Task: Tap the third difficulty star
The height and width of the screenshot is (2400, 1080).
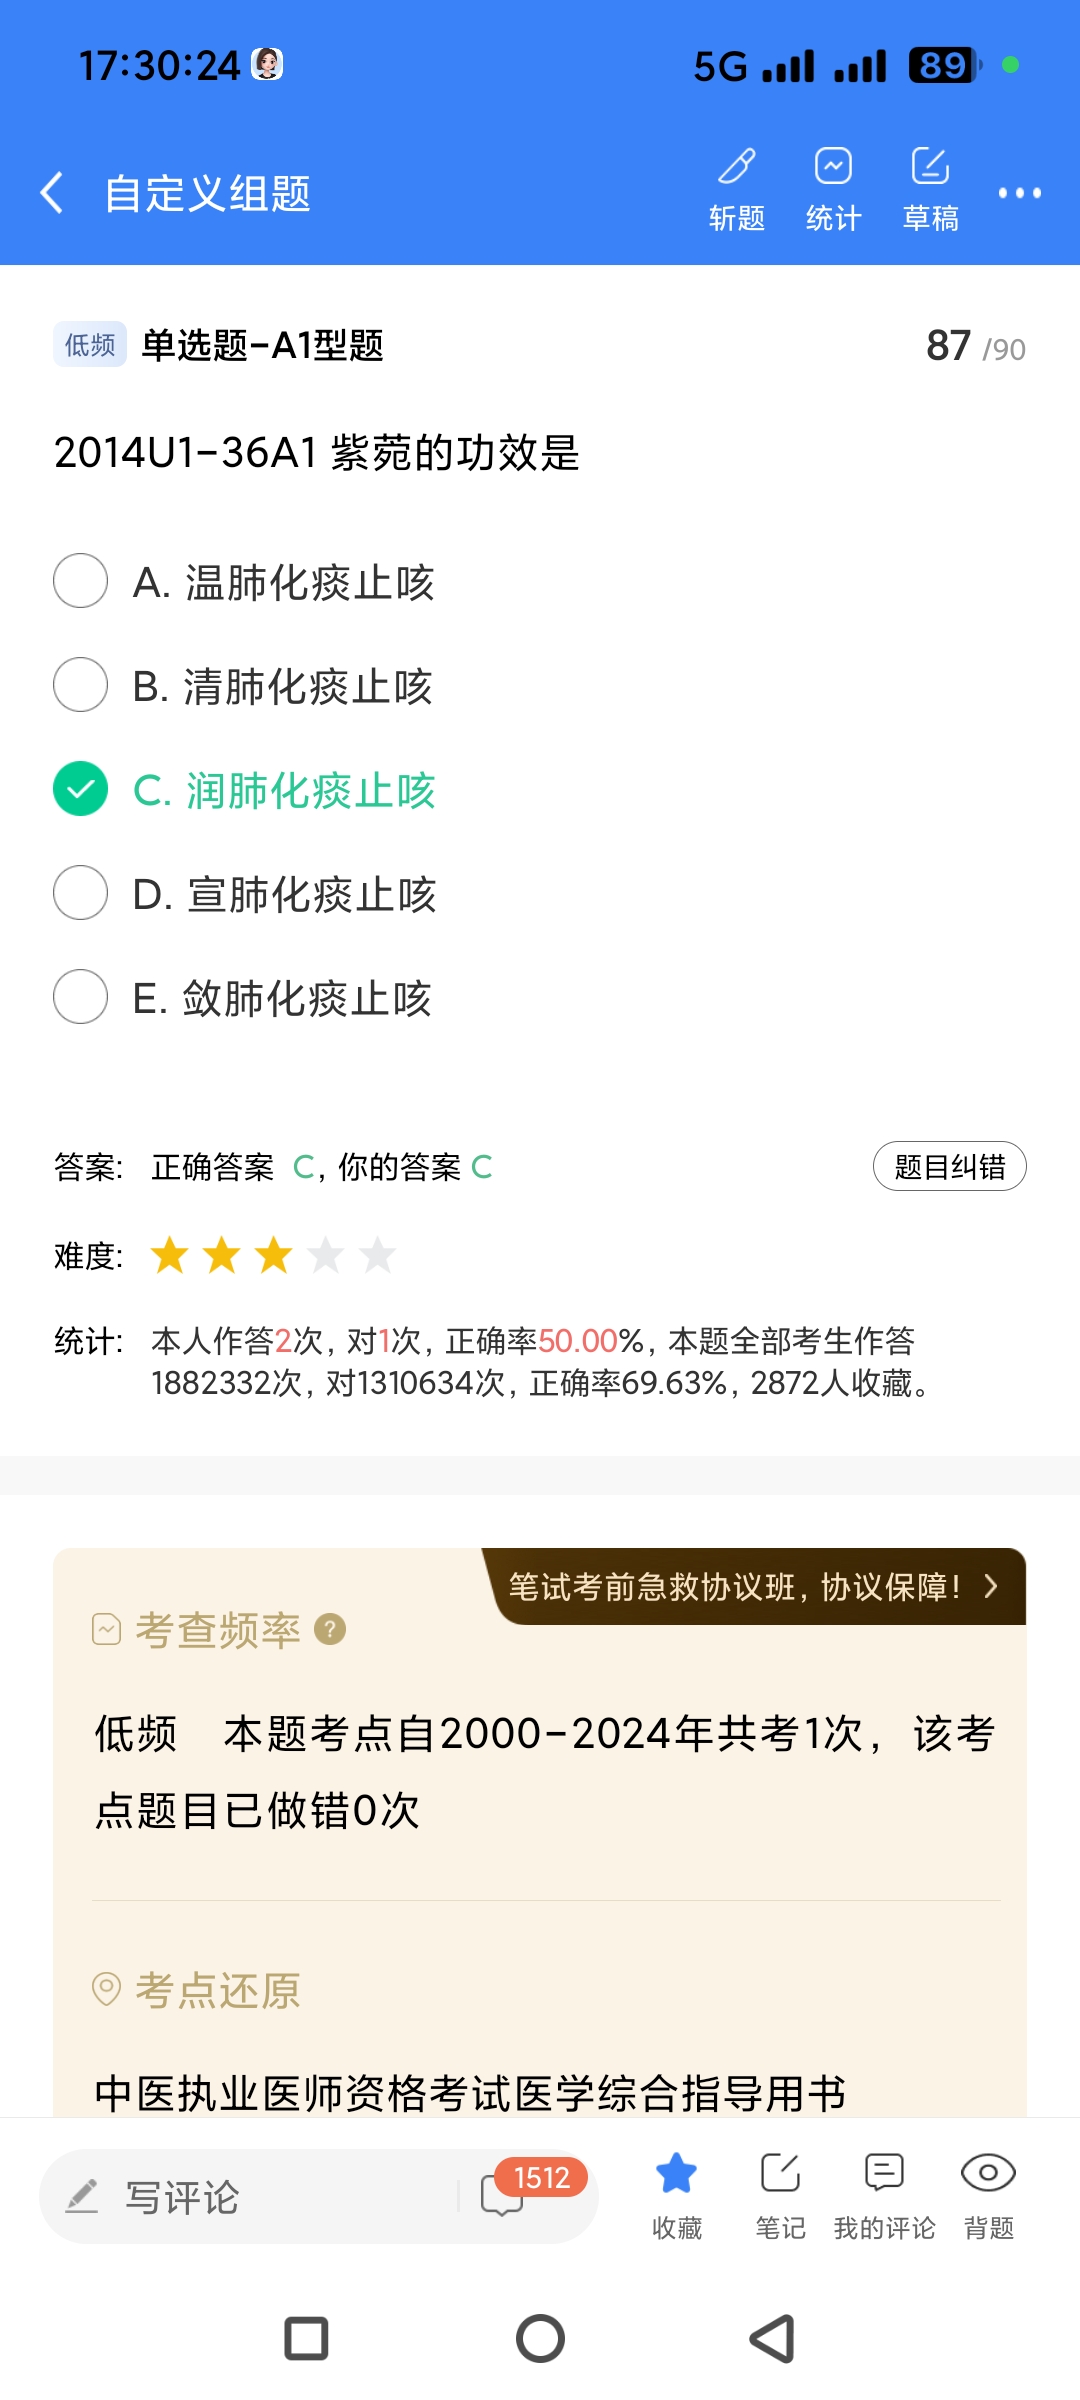Action: (273, 1255)
